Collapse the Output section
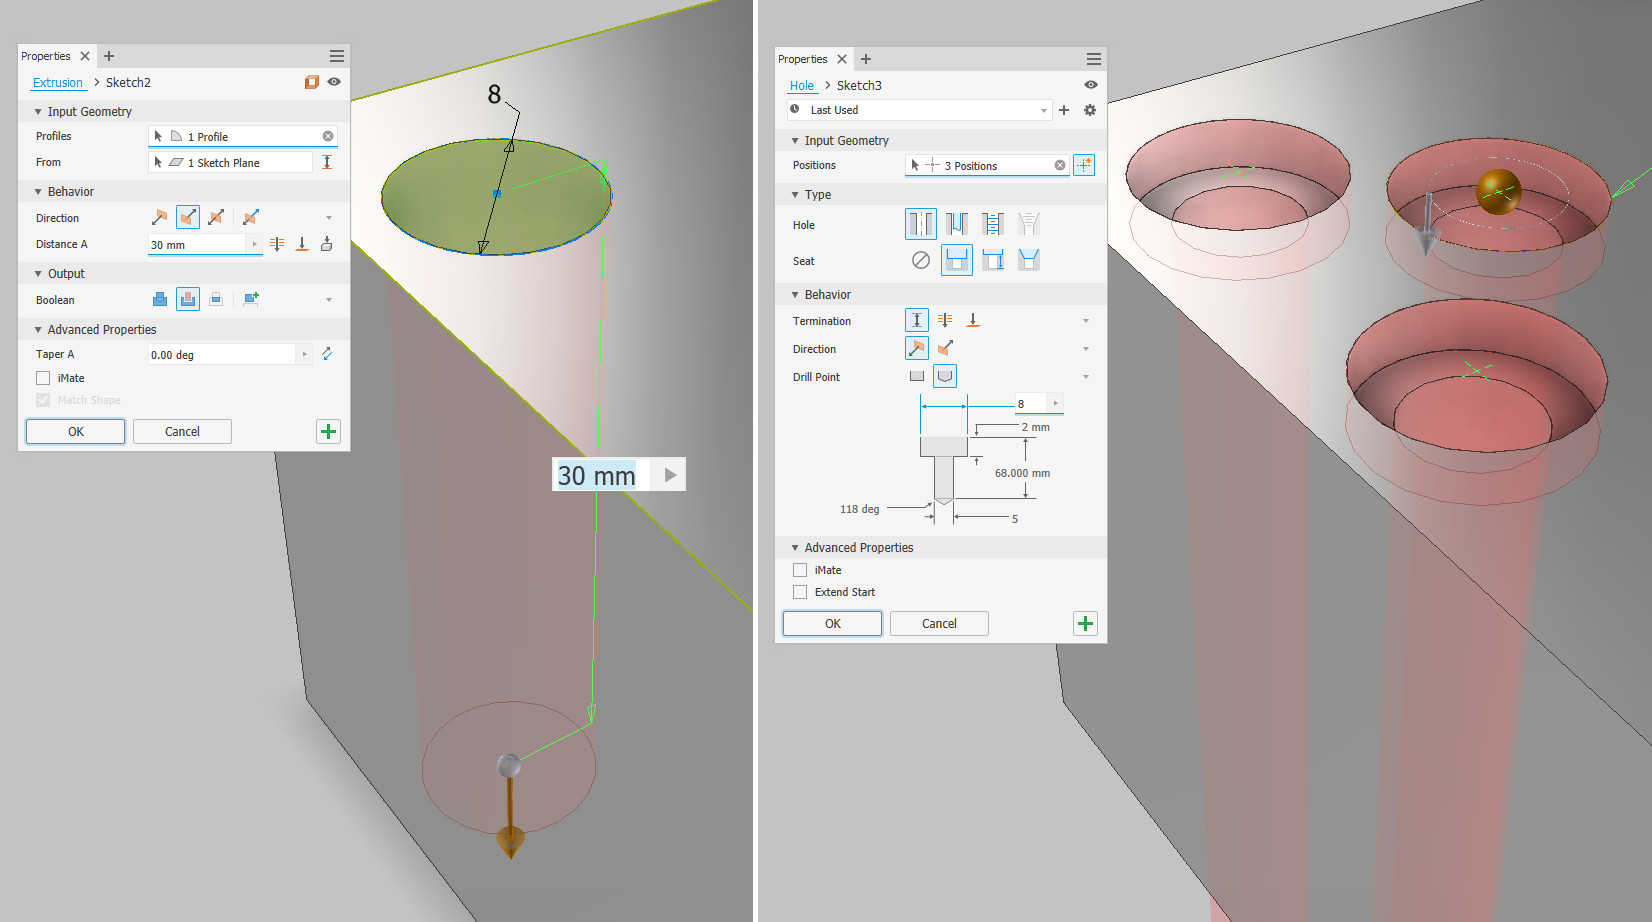1652x922 pixels. (38, 274)
